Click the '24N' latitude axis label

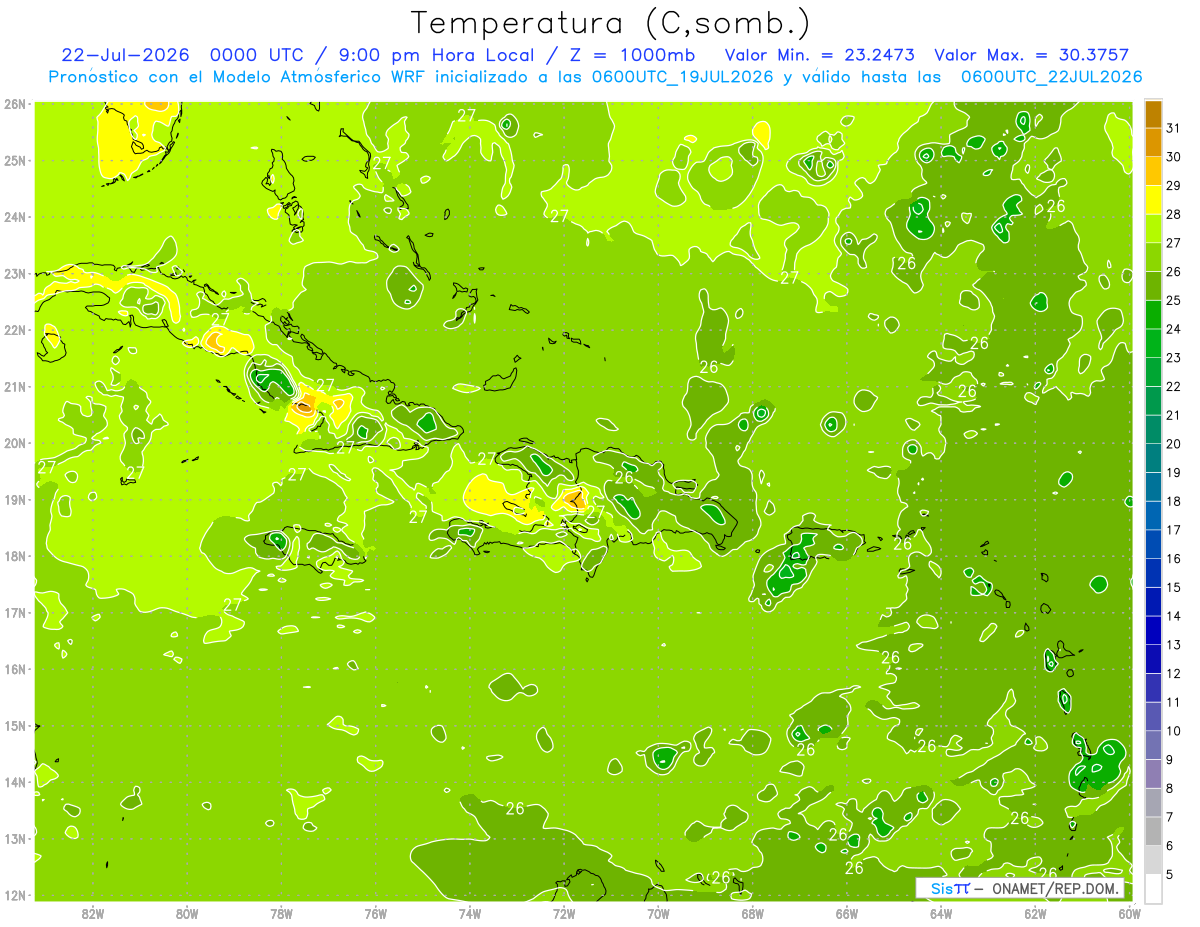(x=15, y=217)
